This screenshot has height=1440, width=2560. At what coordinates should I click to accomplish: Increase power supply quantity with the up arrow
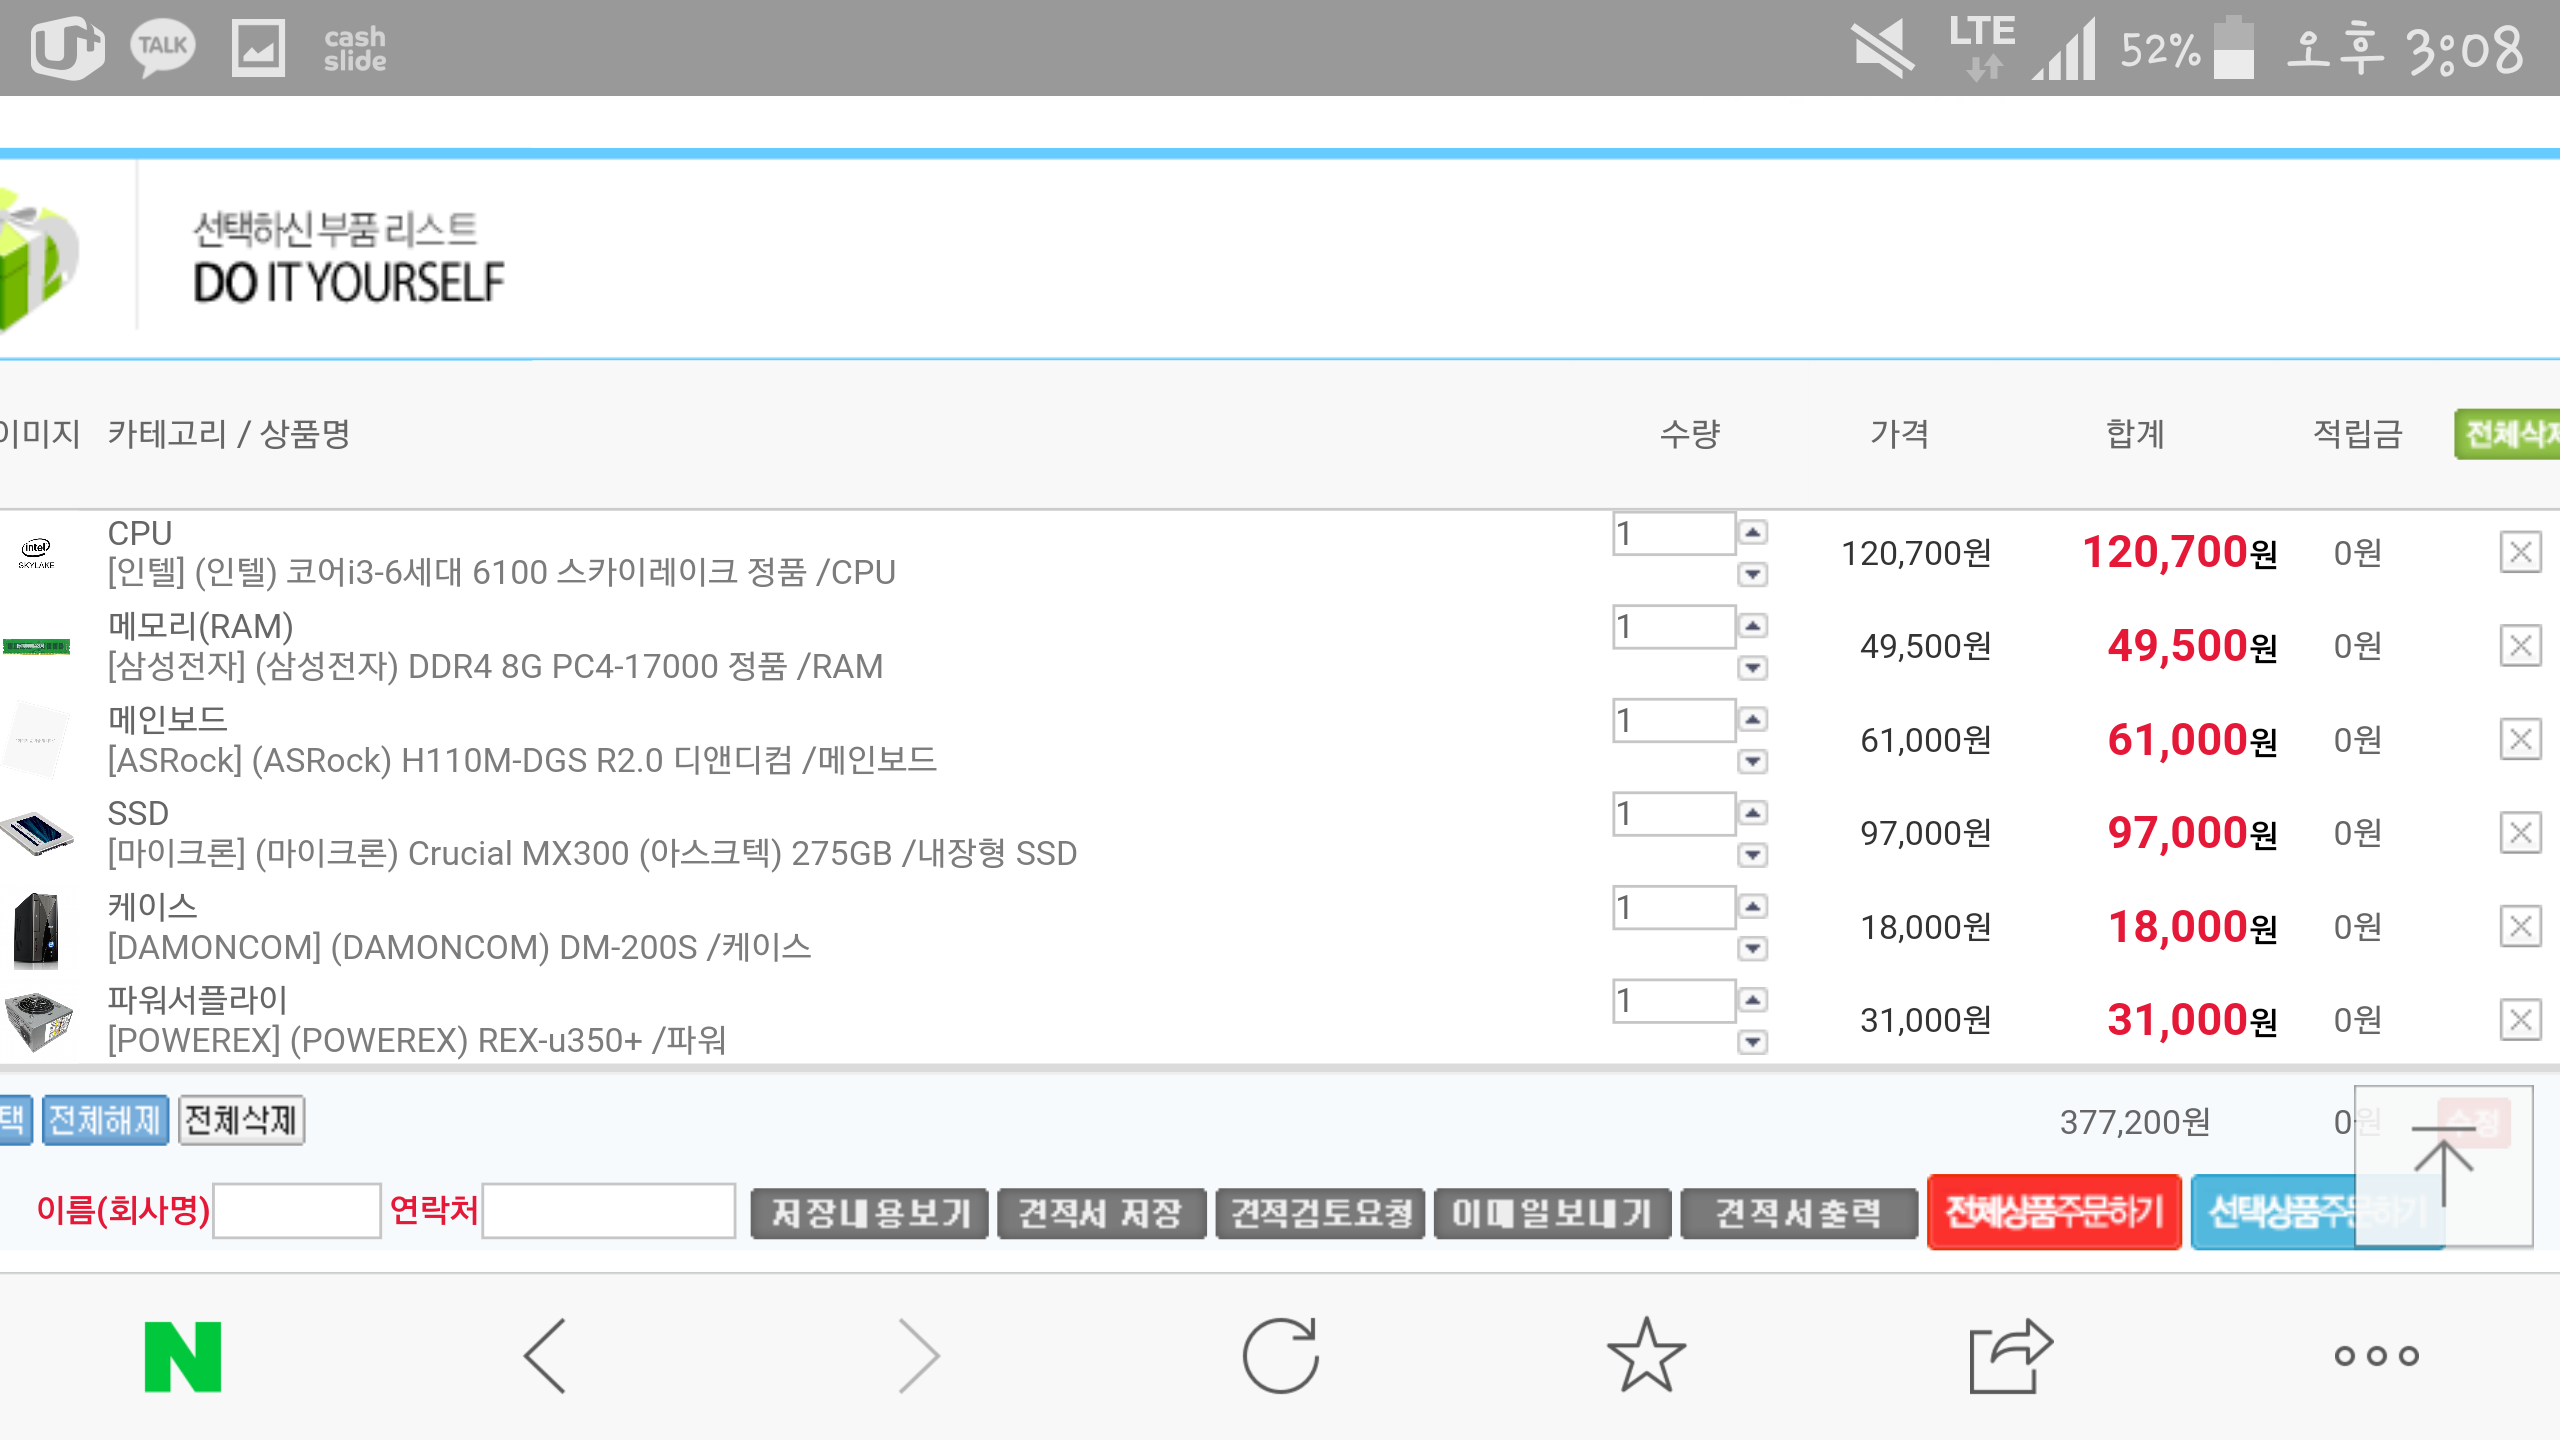tap(1753, 1000)
